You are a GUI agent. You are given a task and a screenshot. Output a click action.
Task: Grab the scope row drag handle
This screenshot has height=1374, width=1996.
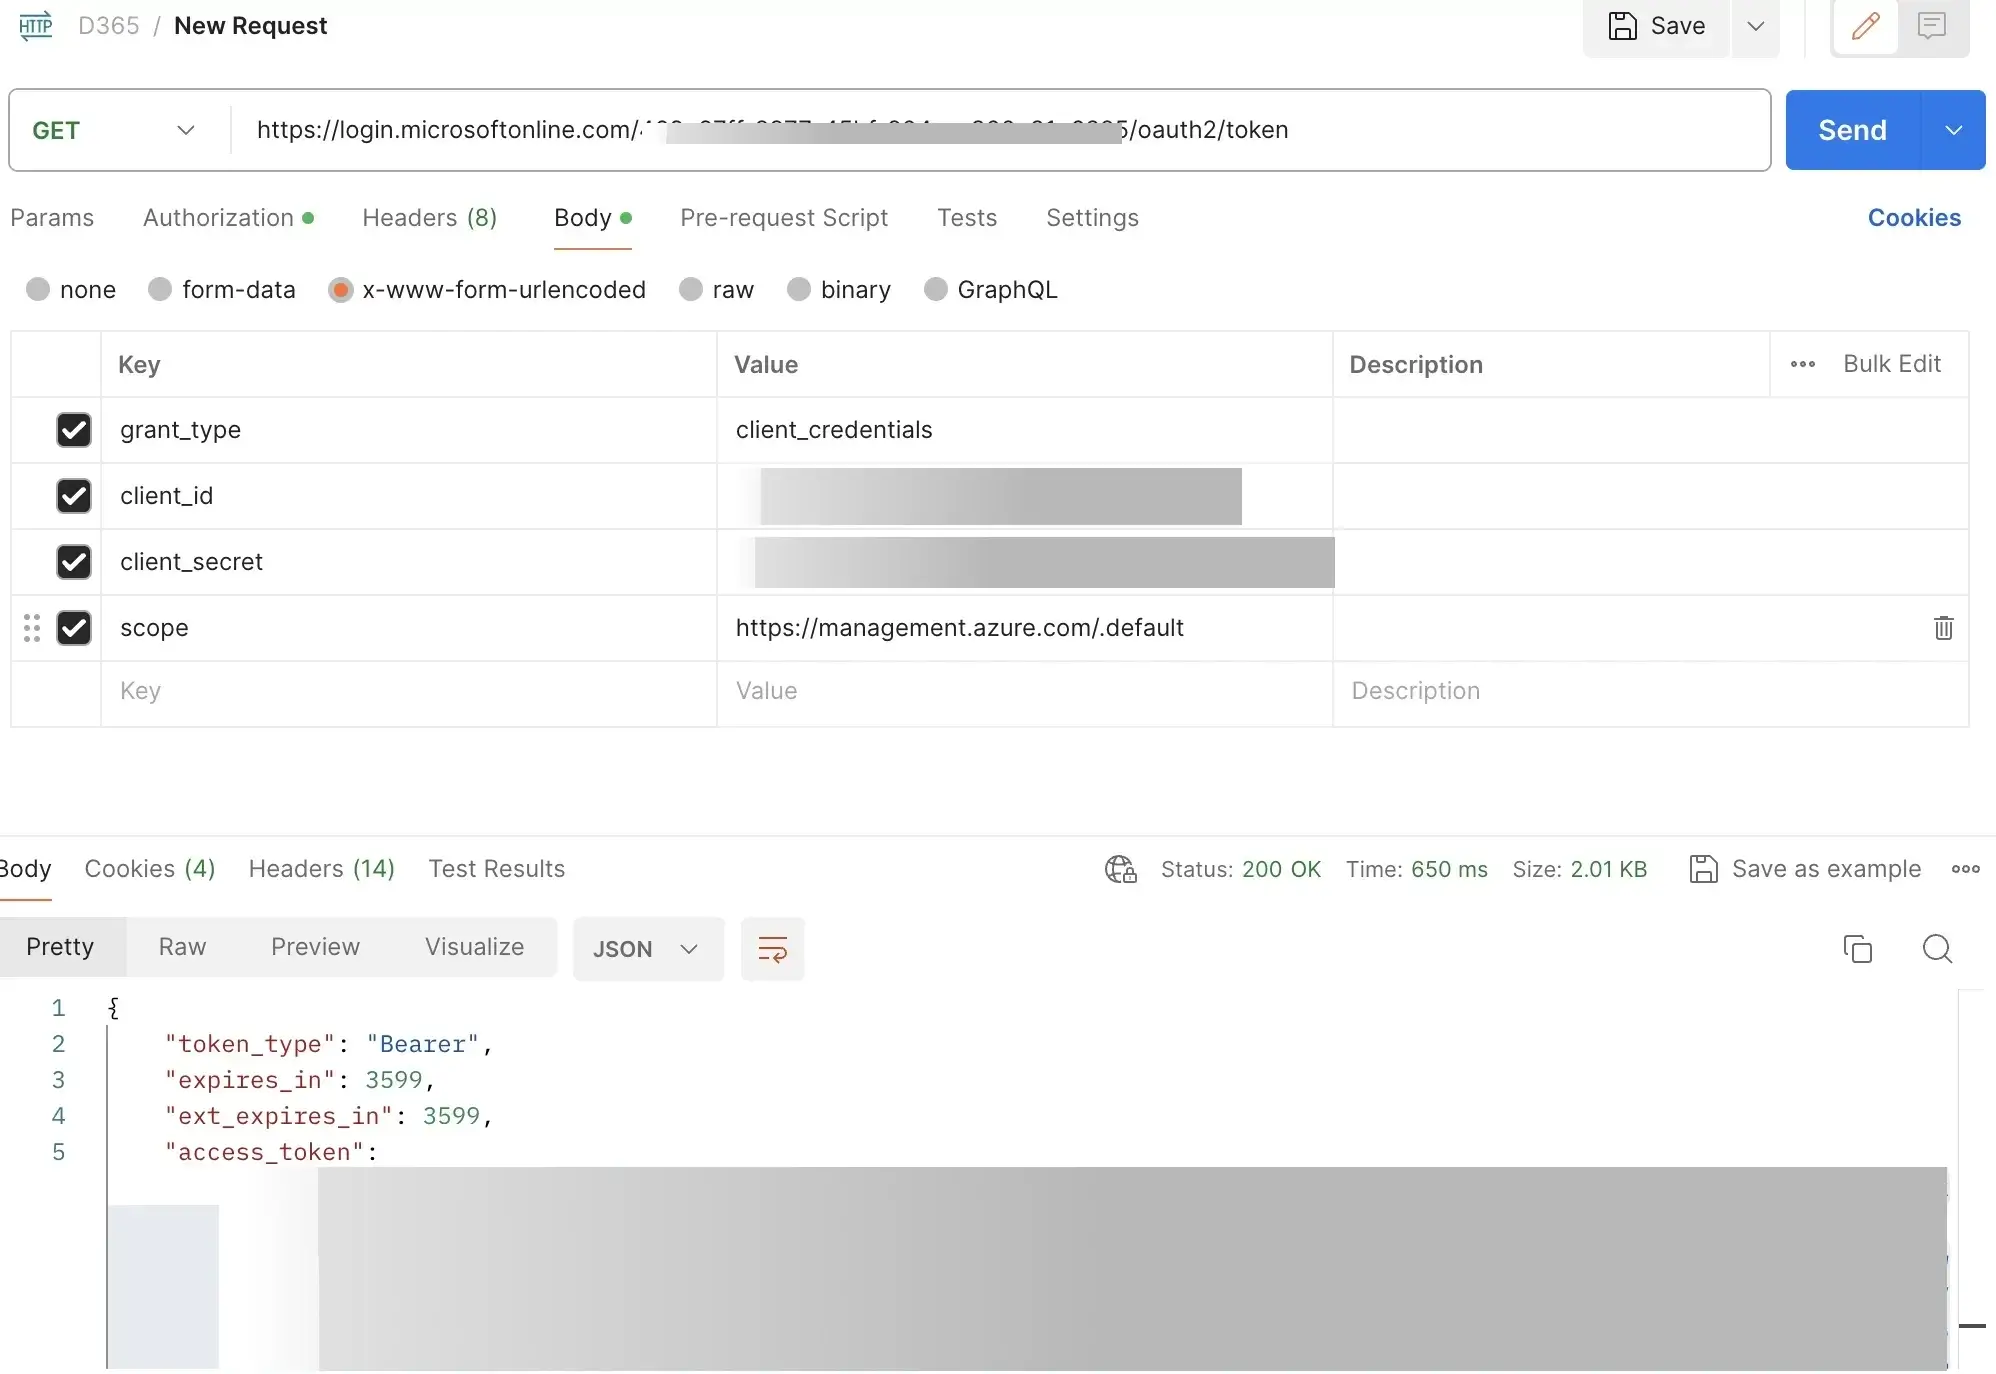(32, 628)
